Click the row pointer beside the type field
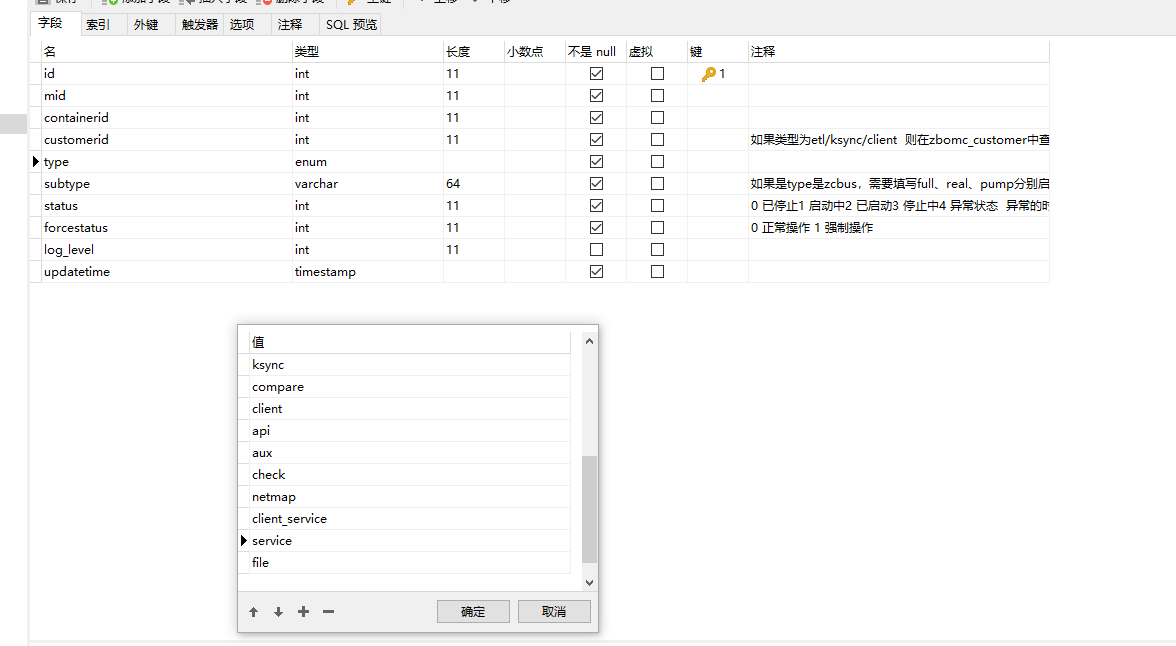The image size is (1176, 646). 36,162
